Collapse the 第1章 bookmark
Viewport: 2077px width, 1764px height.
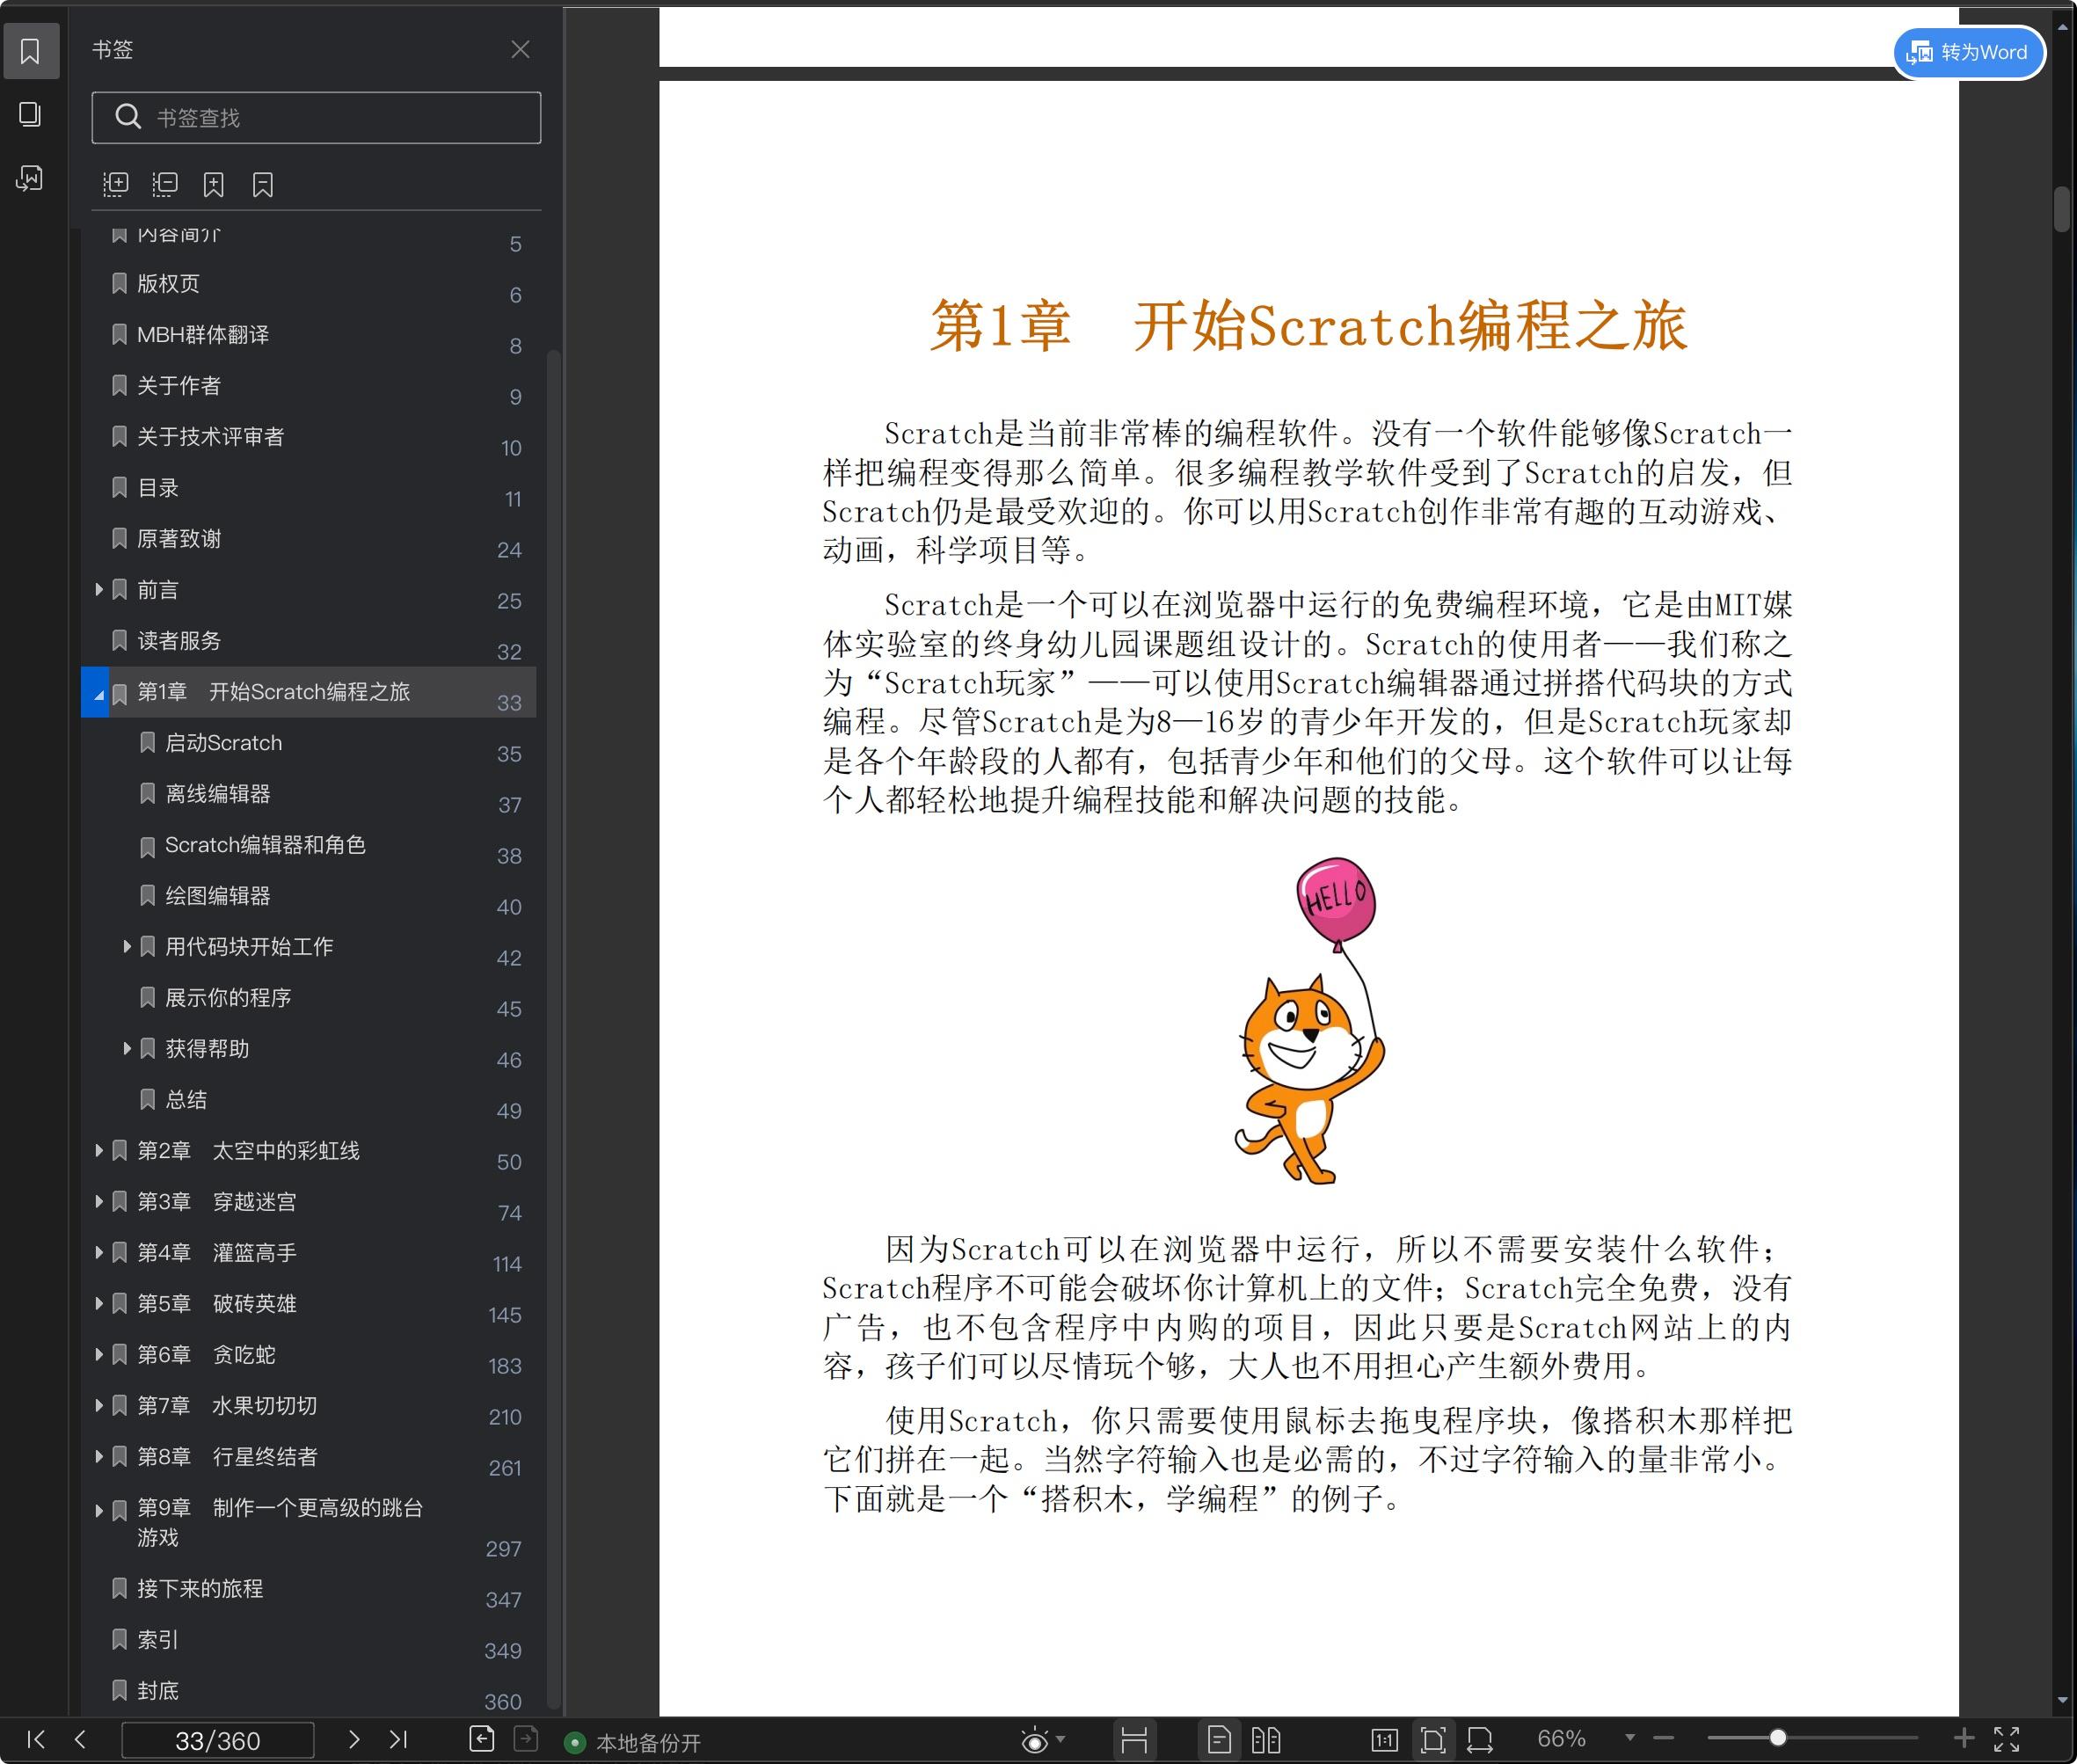click(x=99, y=694)
